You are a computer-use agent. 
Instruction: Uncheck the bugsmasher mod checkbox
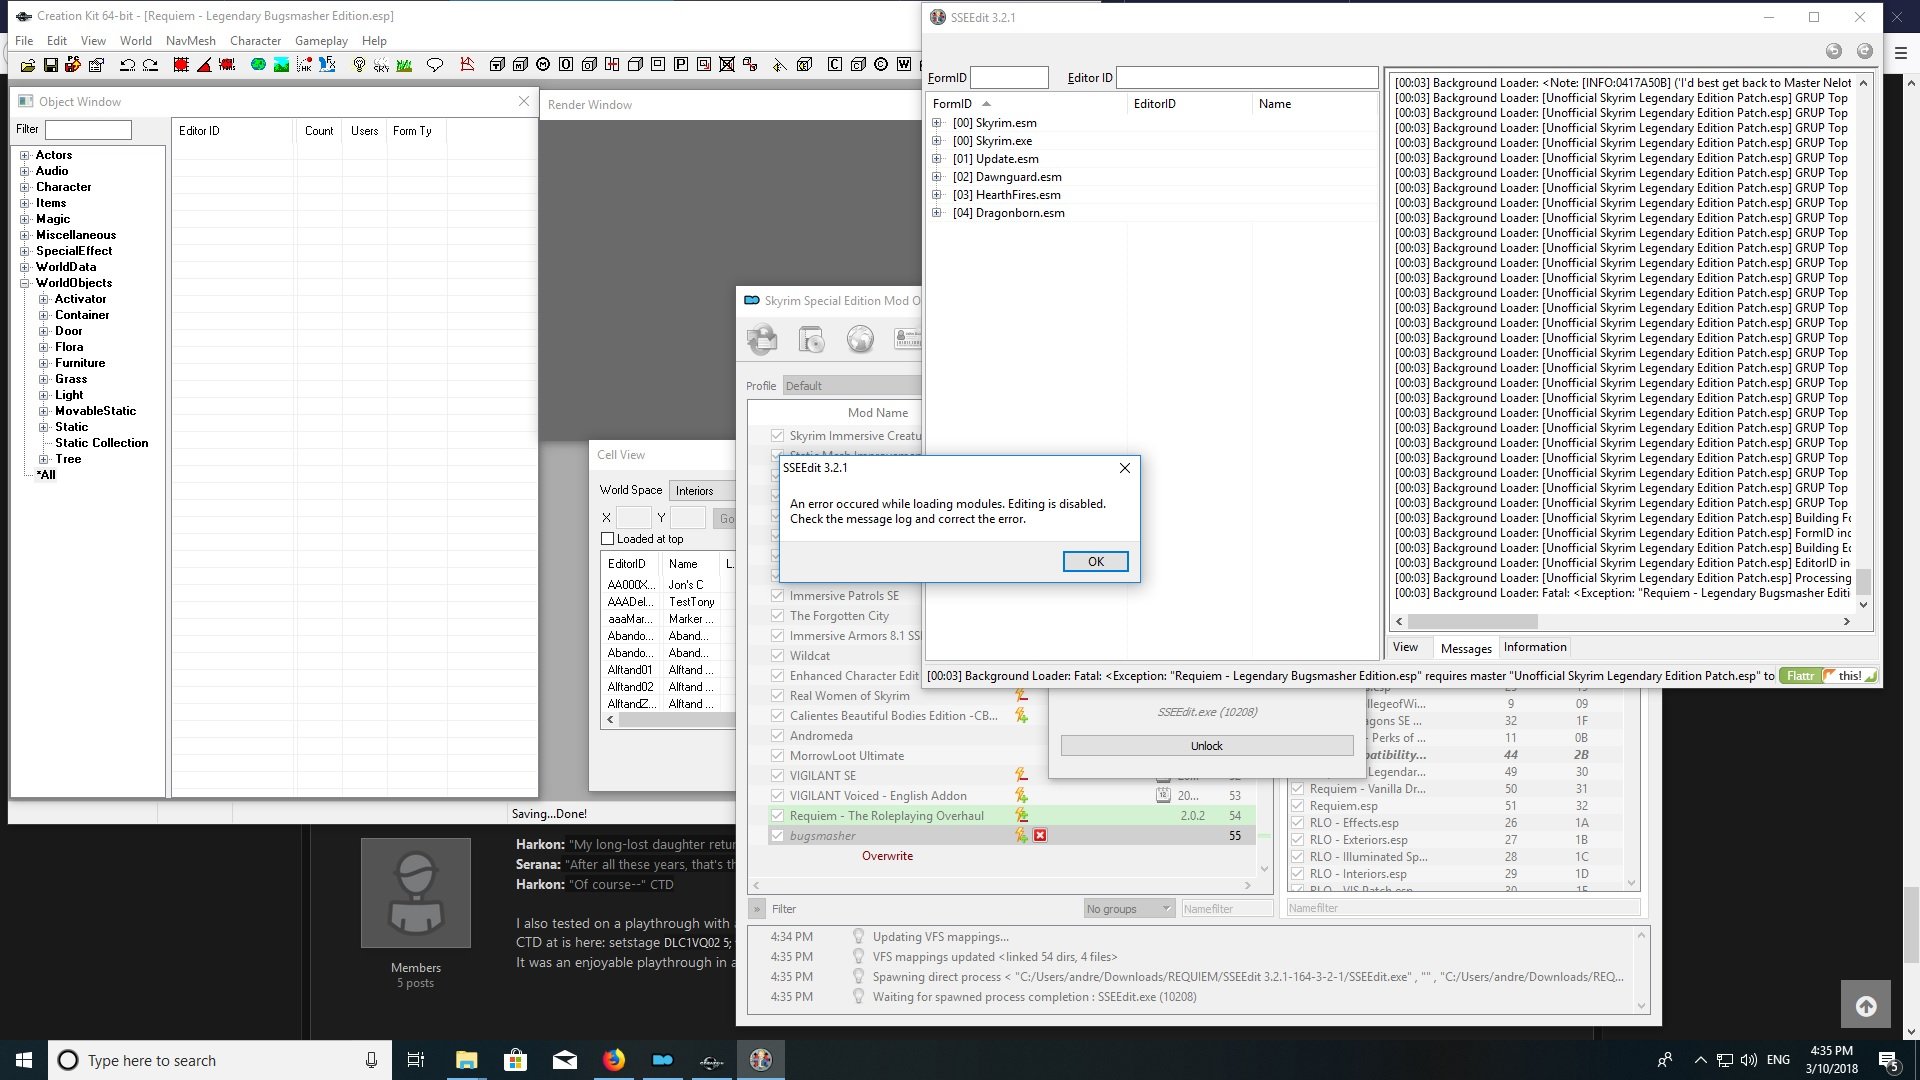(777, 836)
